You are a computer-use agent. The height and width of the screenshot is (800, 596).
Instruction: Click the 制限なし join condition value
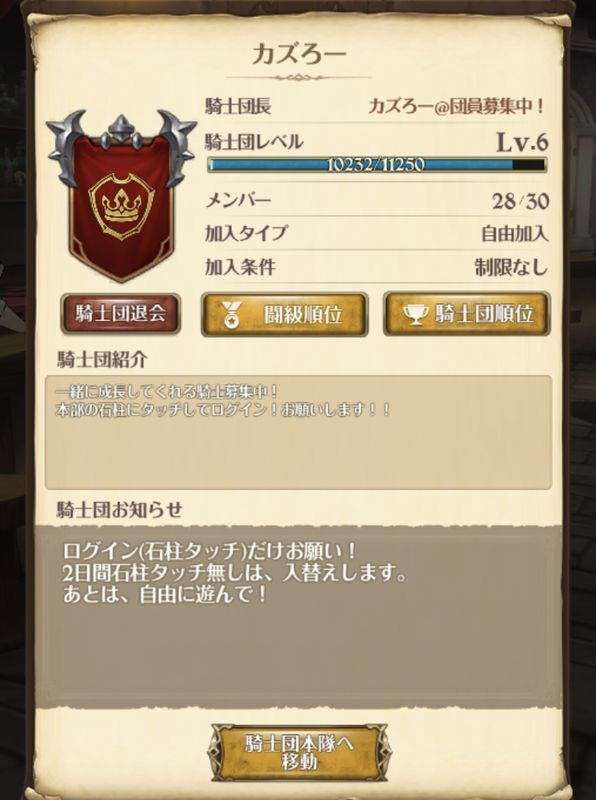[x=511, y=267]
